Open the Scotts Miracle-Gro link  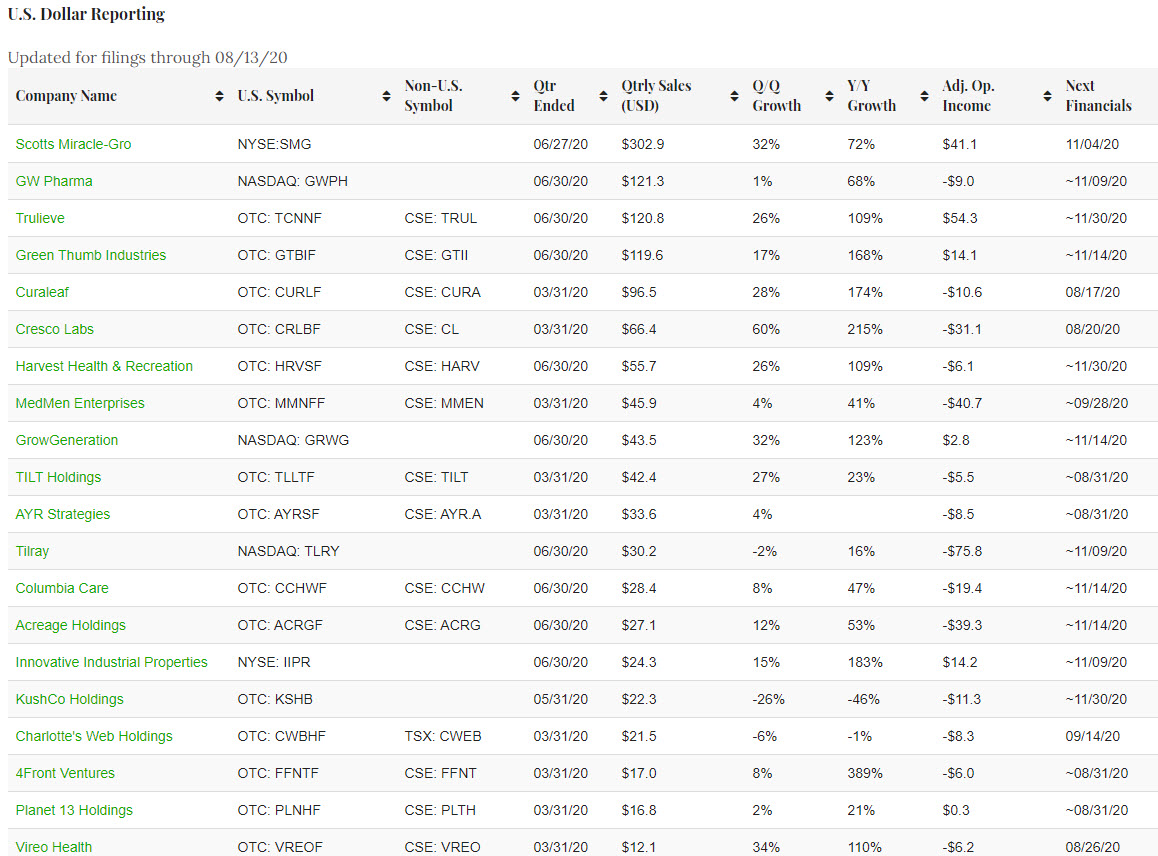pos(73,144)
